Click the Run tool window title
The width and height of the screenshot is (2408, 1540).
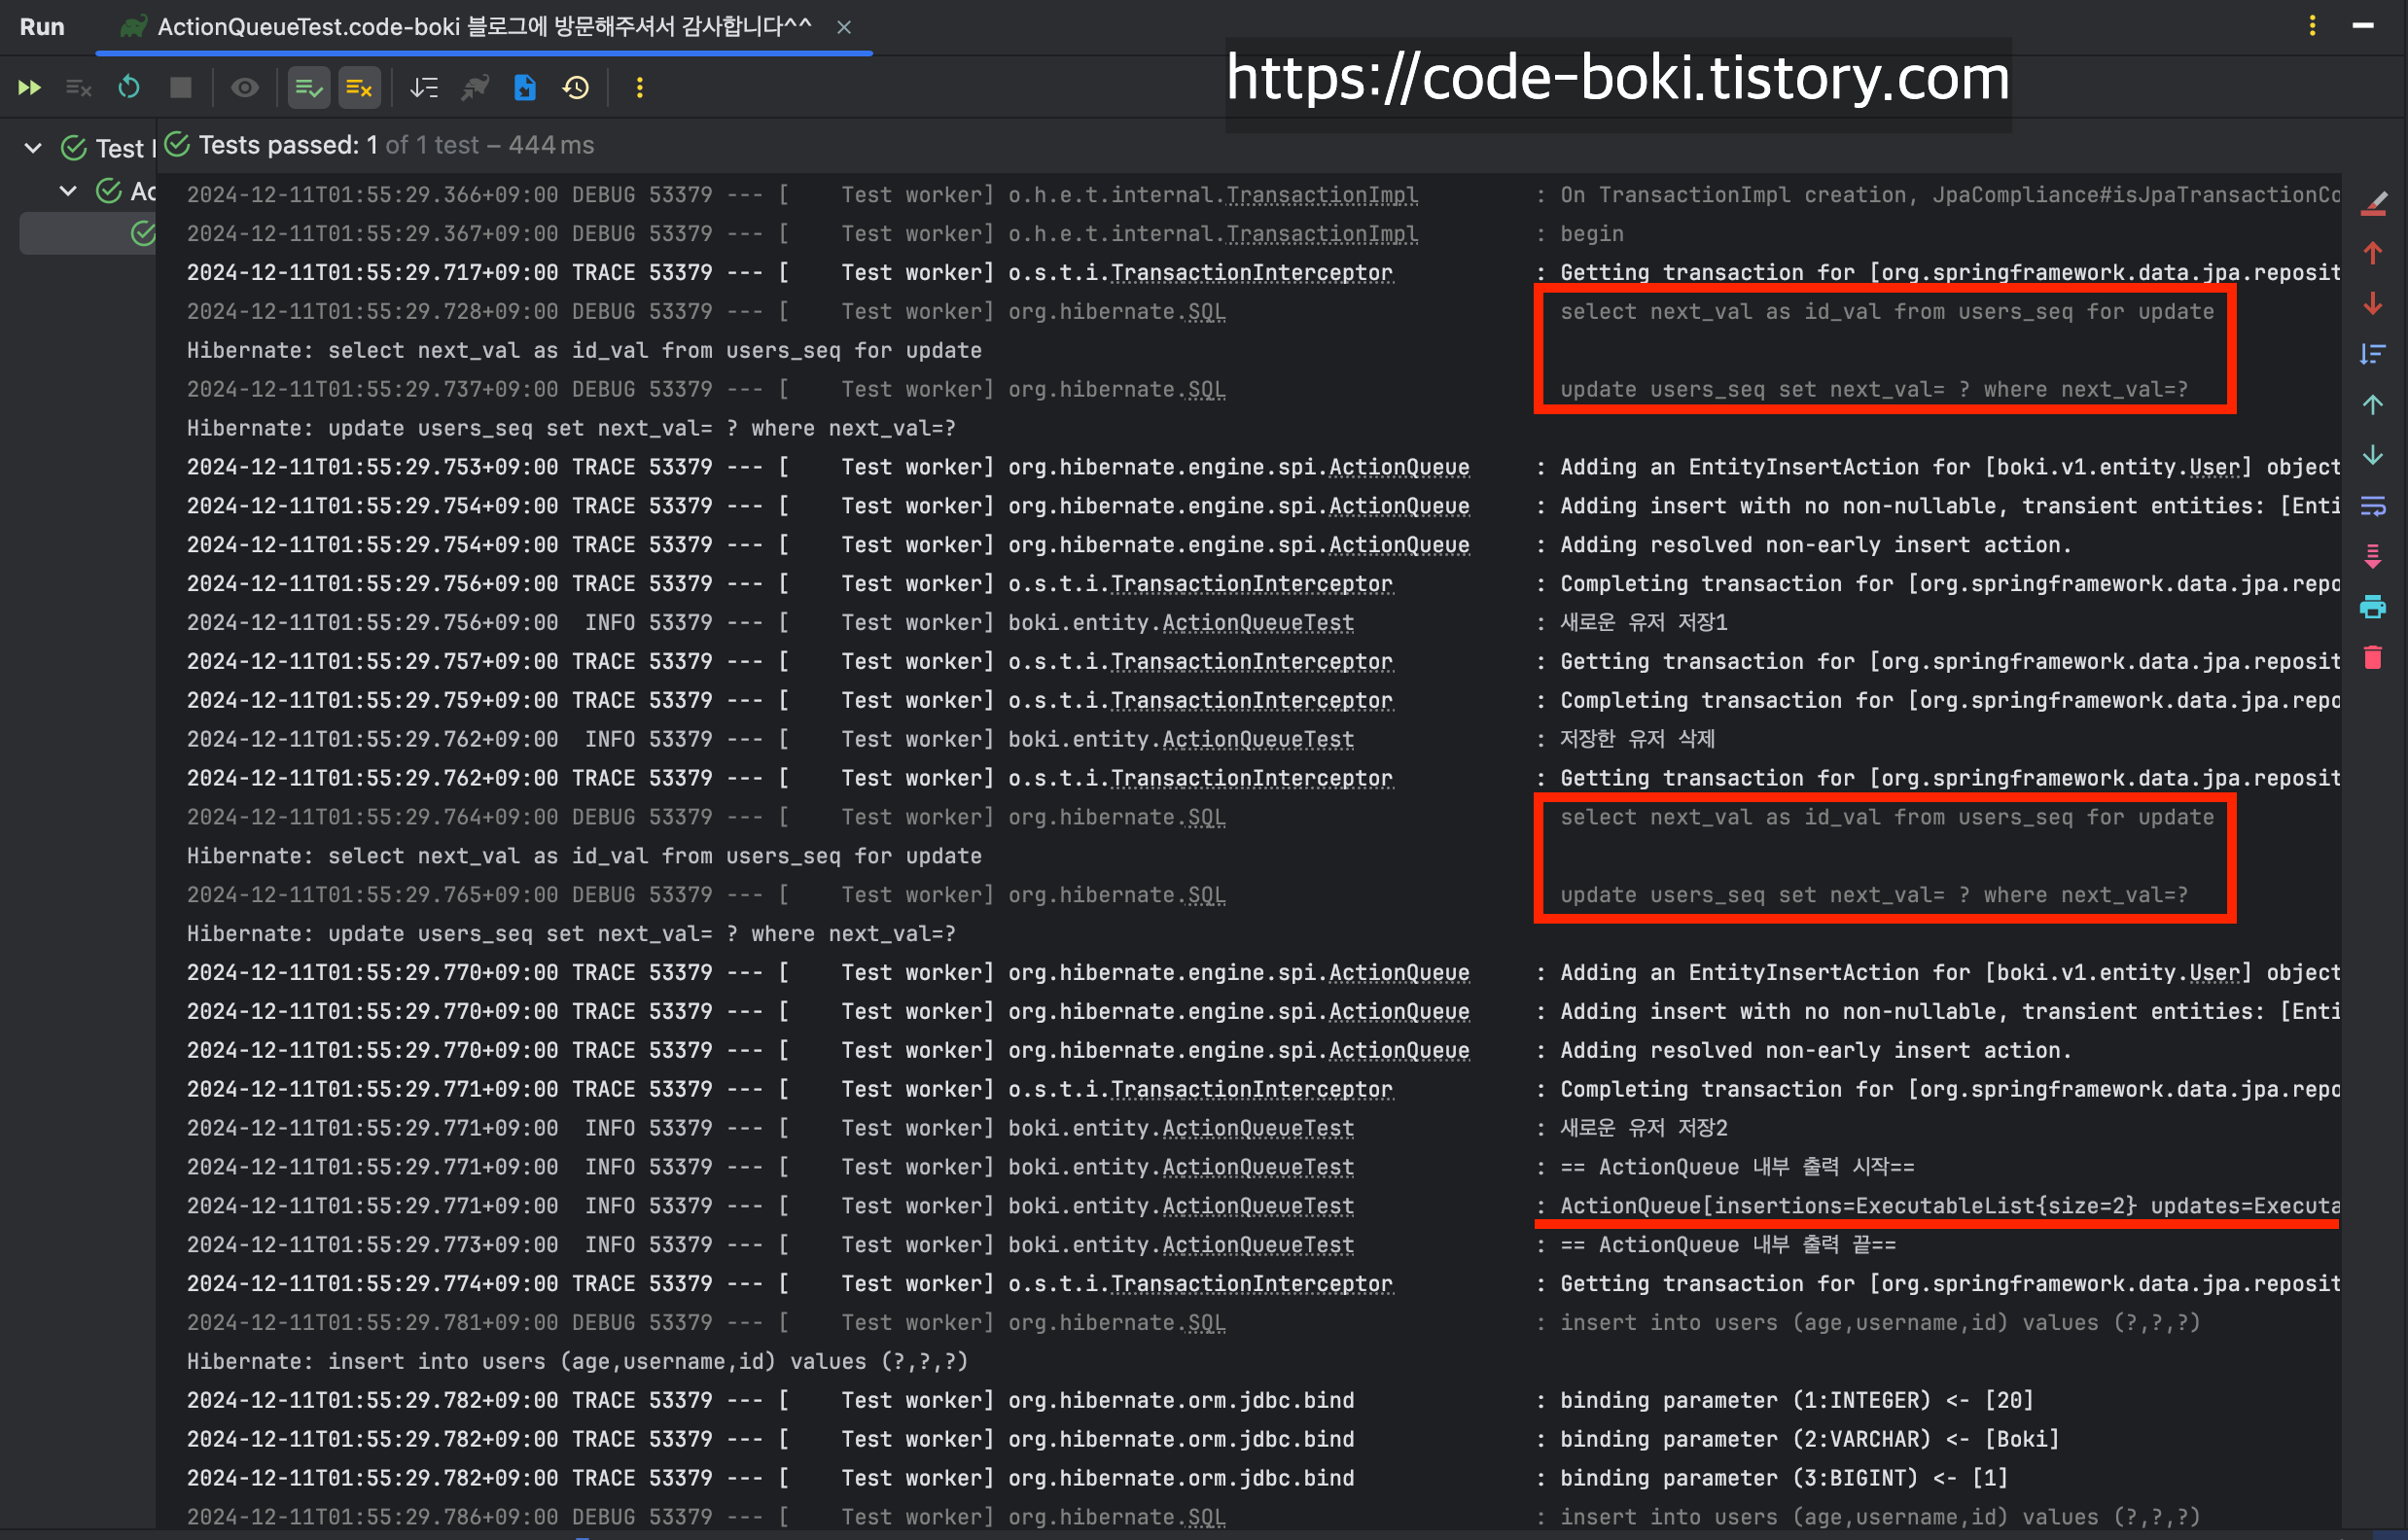pyautogui.click(x=41, y=26)
